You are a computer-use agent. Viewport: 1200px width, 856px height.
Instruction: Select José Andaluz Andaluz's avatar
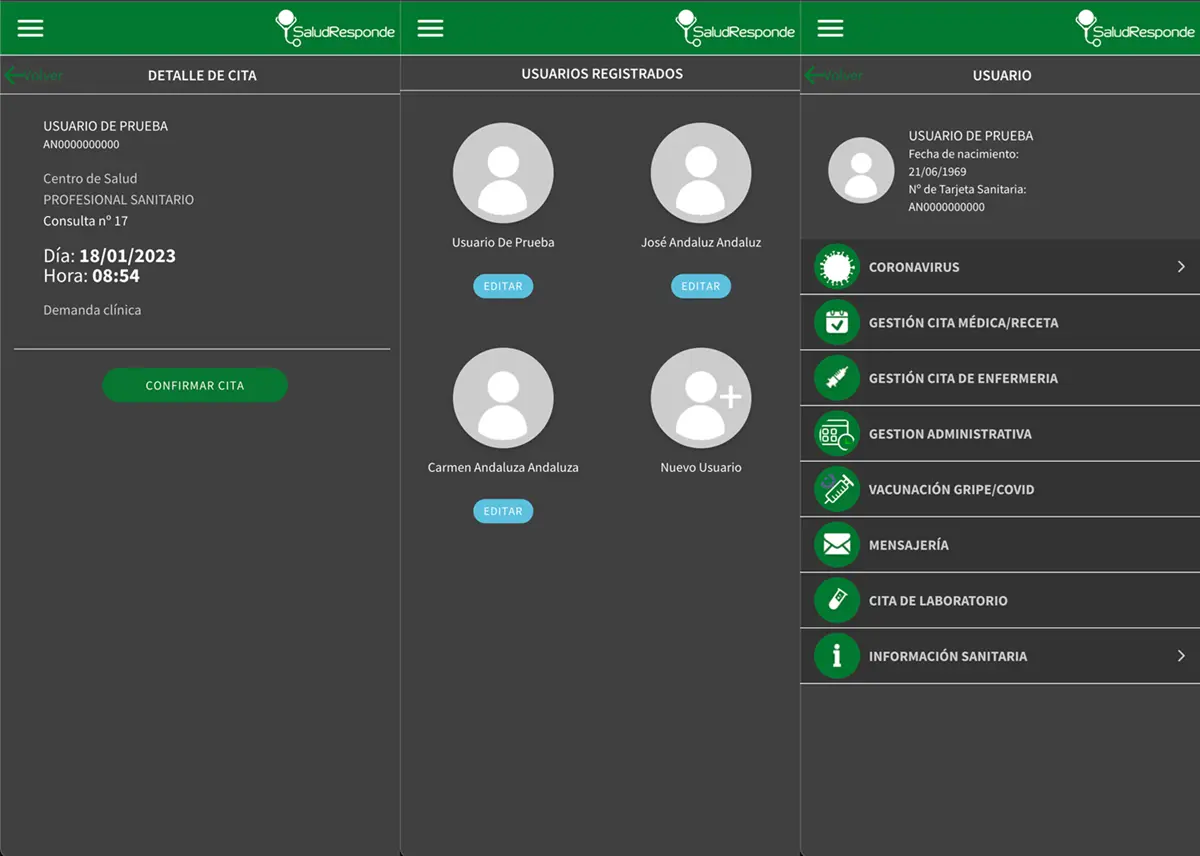[701, 173]
